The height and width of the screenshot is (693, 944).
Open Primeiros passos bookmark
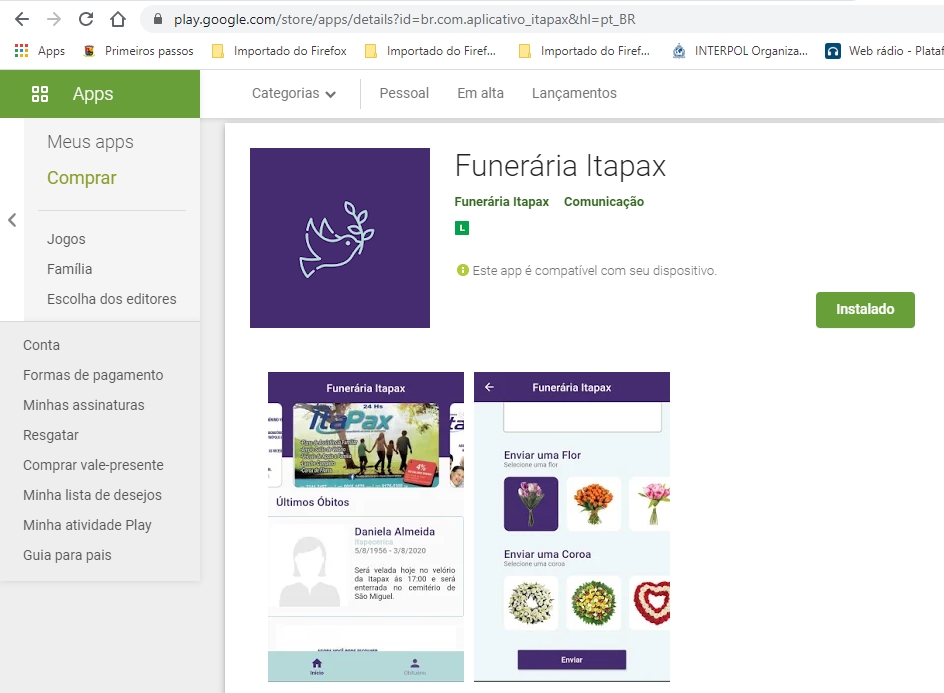point(138,51)
